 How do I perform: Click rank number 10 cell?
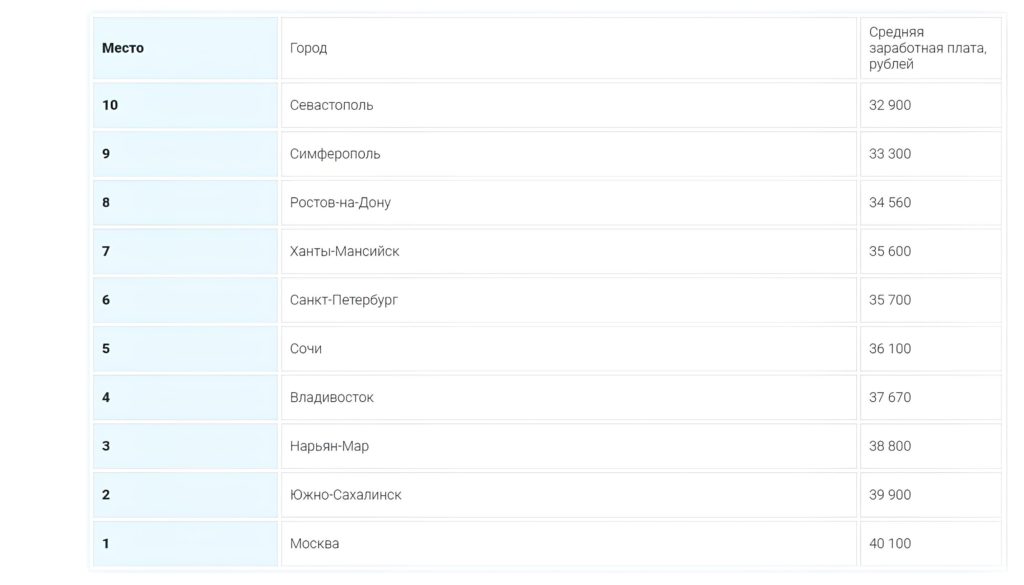pos(110,105)
